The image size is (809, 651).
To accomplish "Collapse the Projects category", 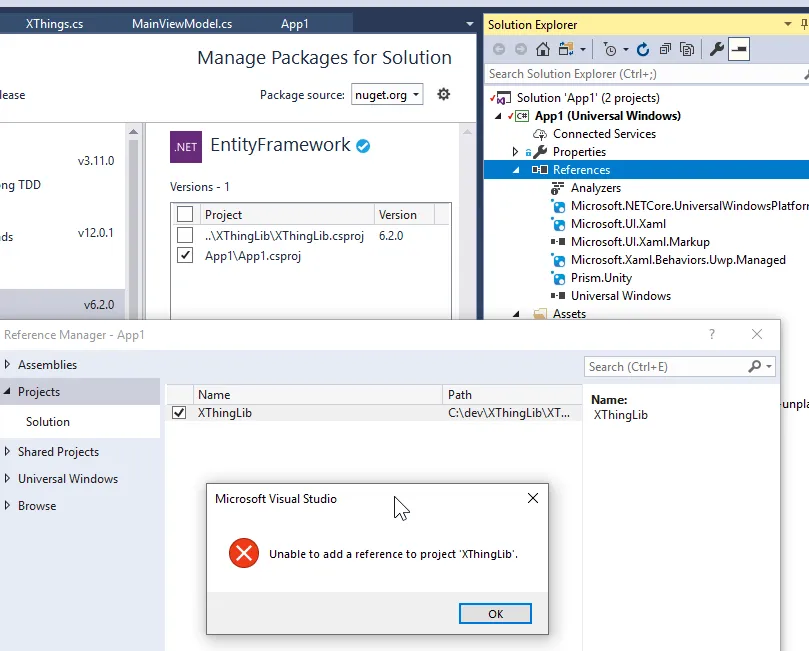I will pyautogui.click(x=7, y=392).
